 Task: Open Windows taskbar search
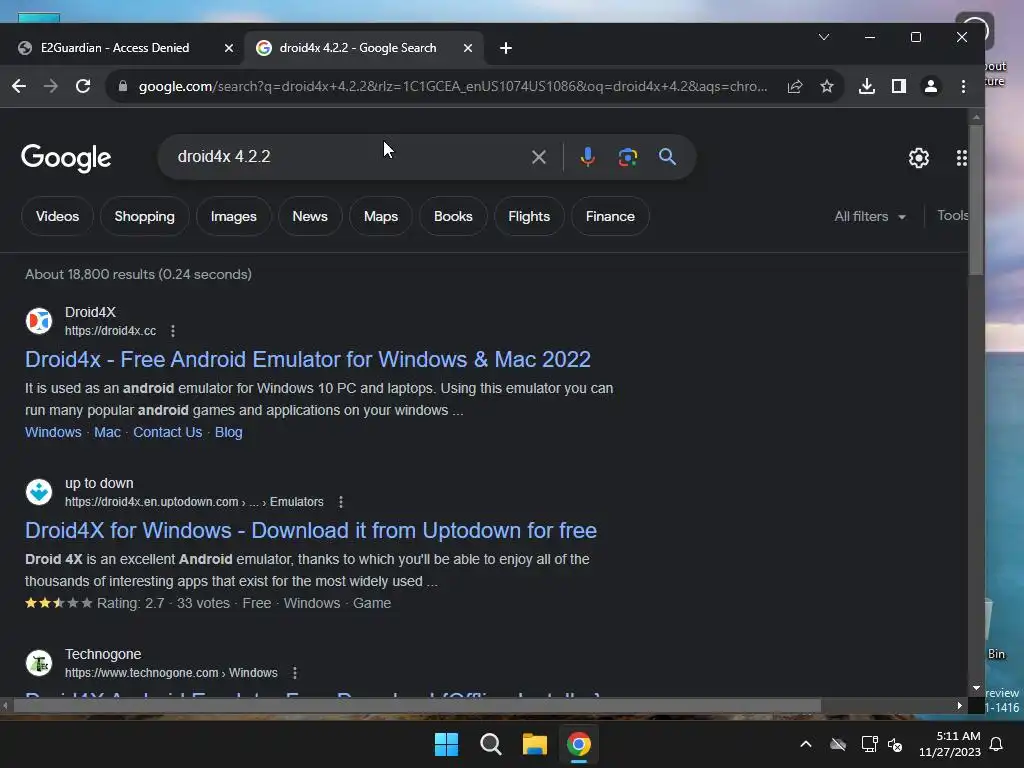490,744
